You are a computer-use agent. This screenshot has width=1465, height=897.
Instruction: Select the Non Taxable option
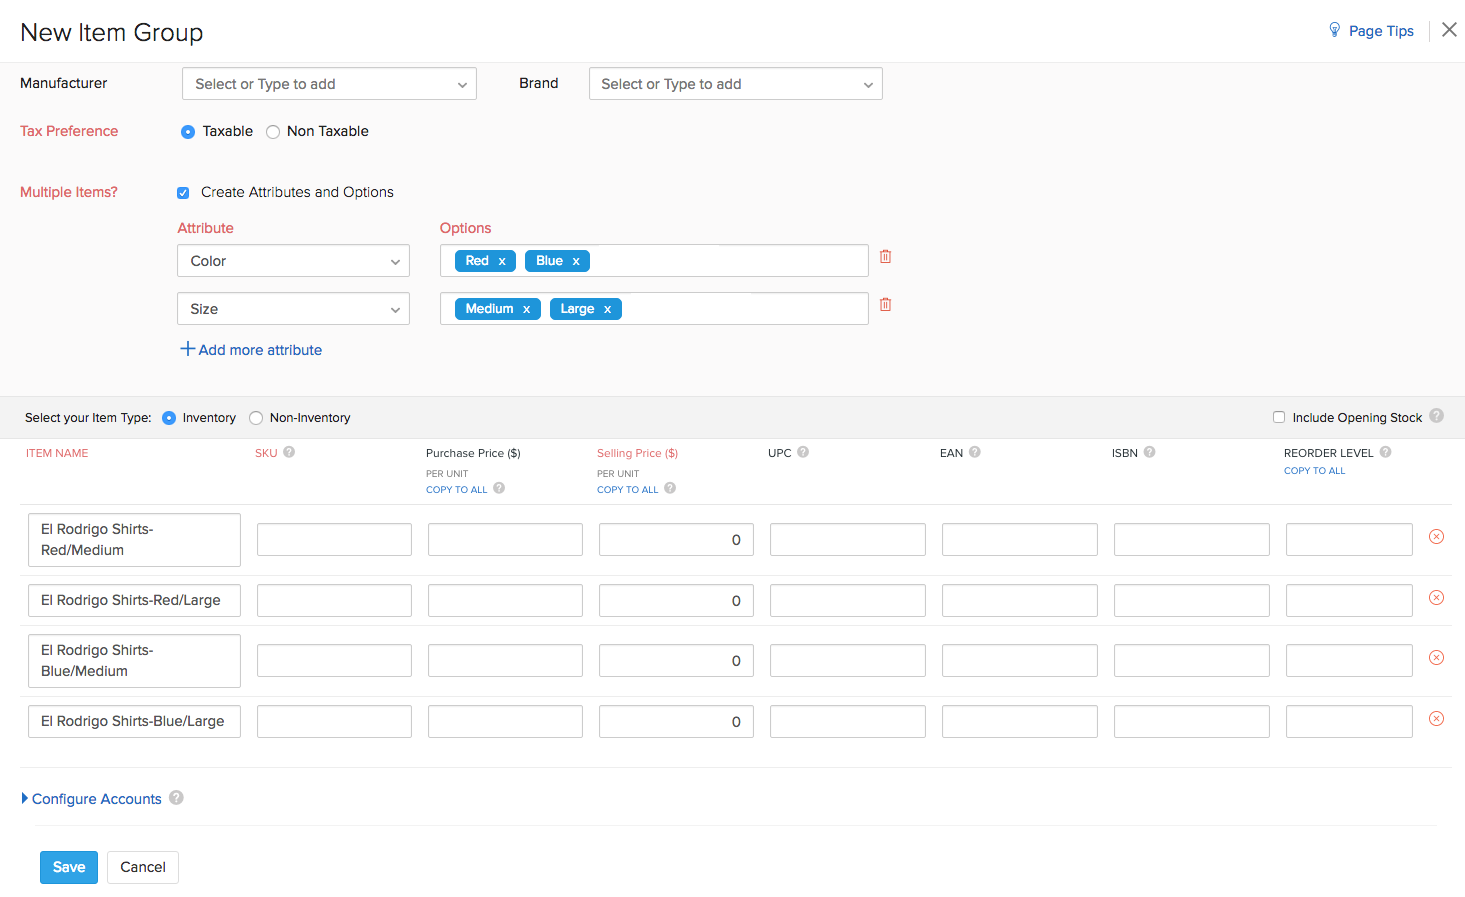click(x=272, y=131)
